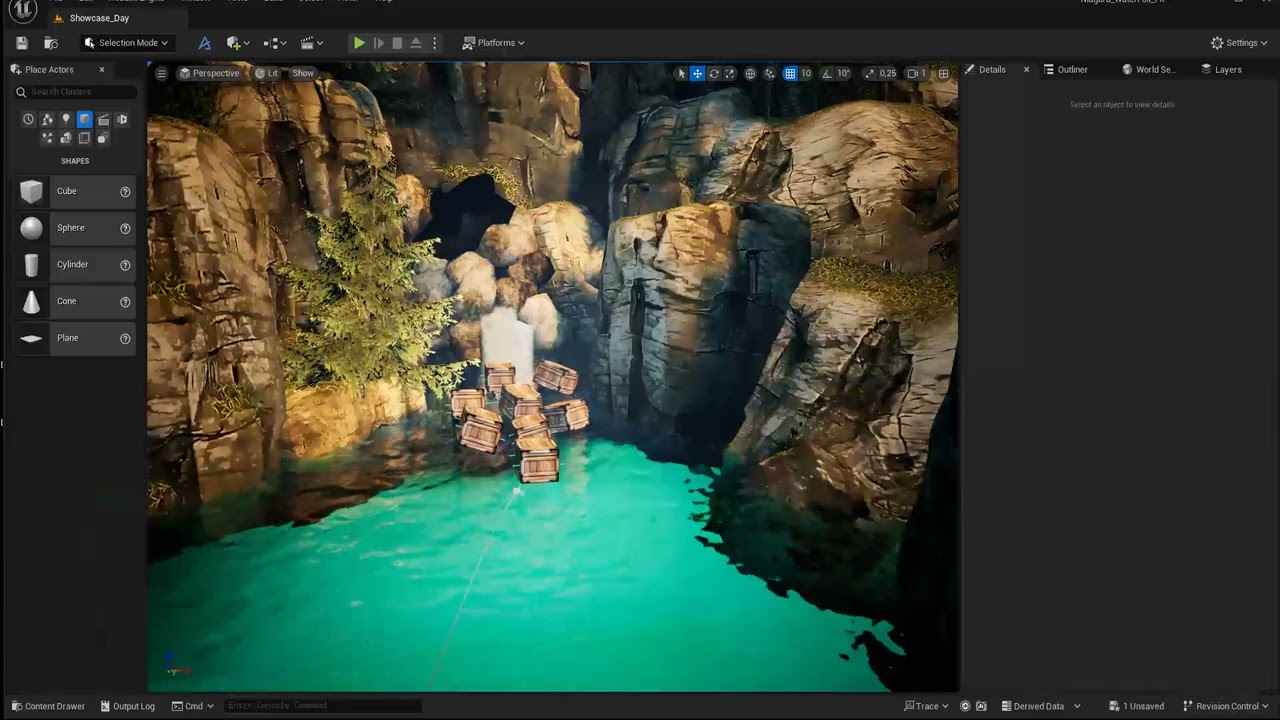Select the Lights bulb category icon
1280x720 pixels.
coord(66,119)
